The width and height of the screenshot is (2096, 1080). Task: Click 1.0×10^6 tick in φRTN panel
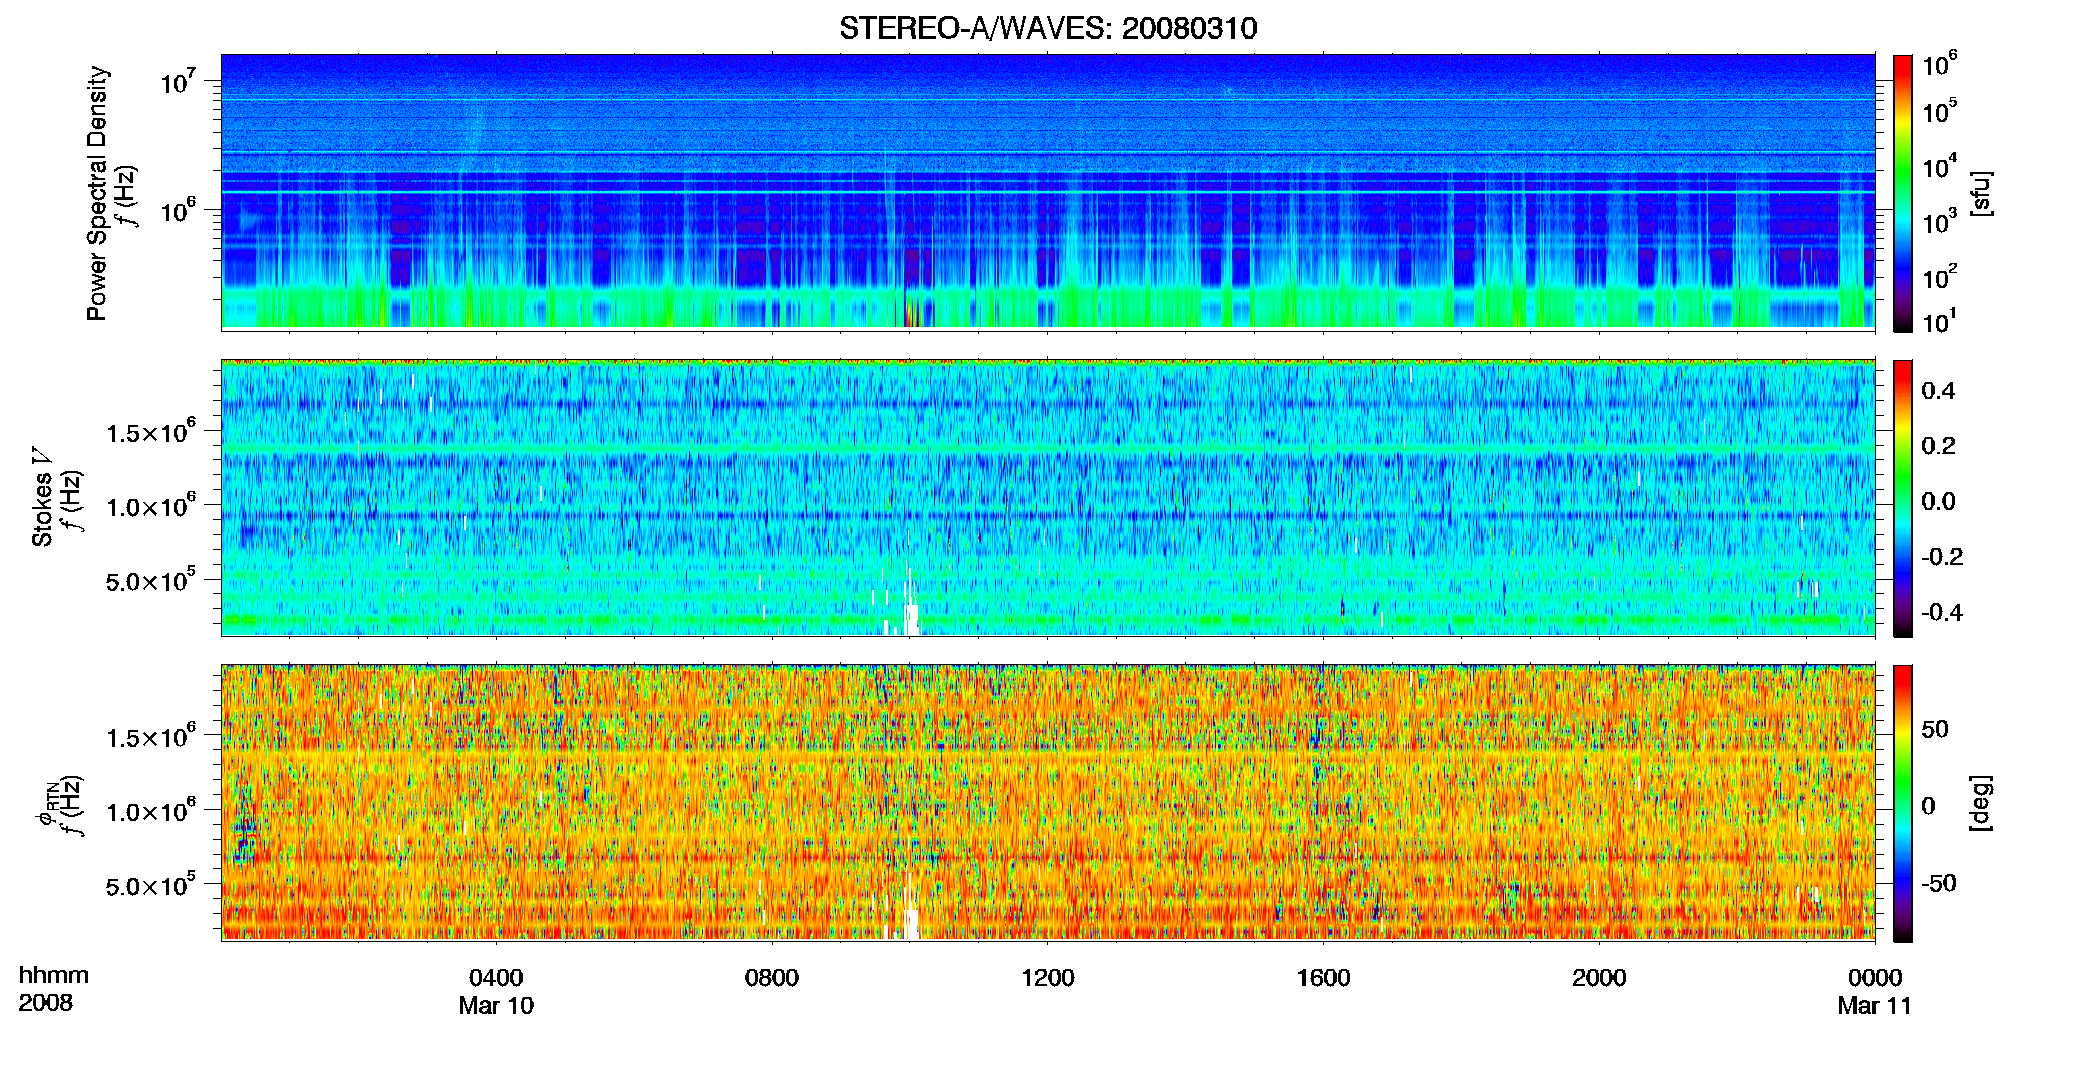pos(151,811)
